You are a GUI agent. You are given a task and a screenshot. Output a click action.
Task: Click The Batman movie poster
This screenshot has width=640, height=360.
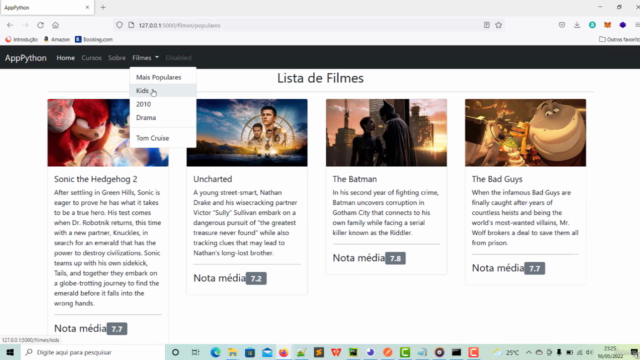point(386,133)
